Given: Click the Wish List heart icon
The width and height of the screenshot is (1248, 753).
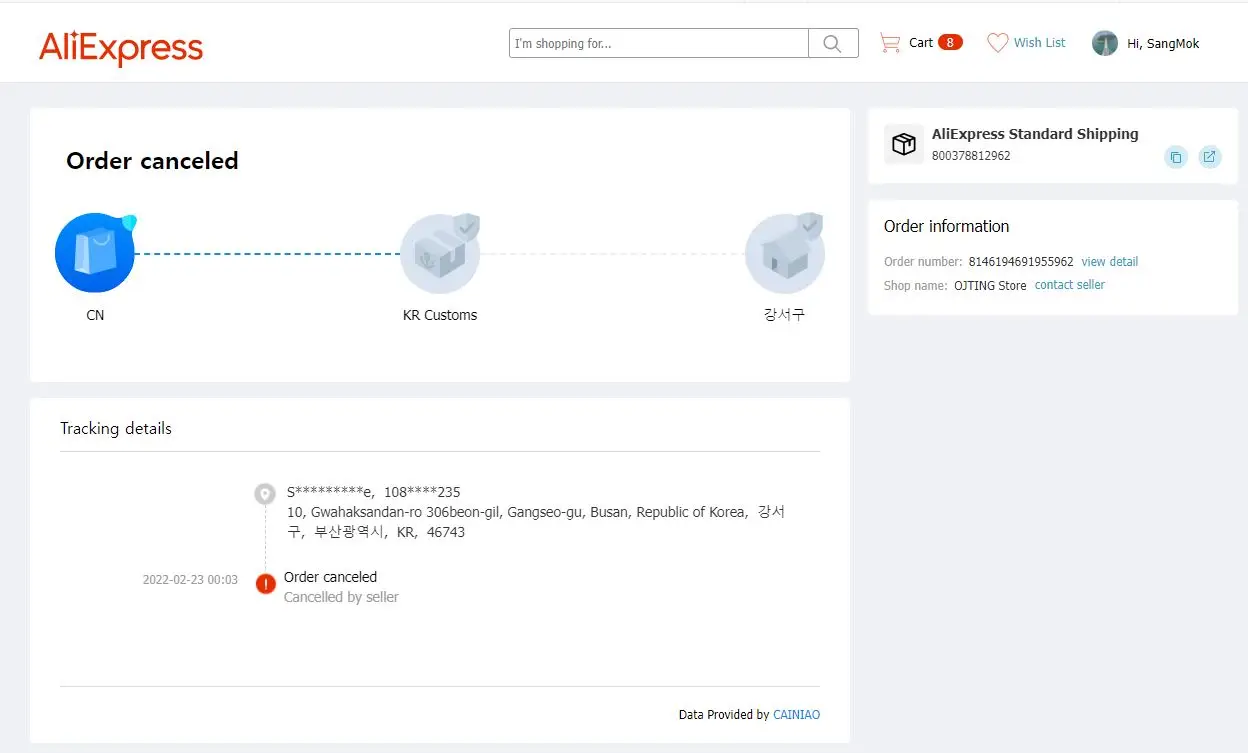Looking at the screenshot, I should pyautogui.click(x=997, y=43).
